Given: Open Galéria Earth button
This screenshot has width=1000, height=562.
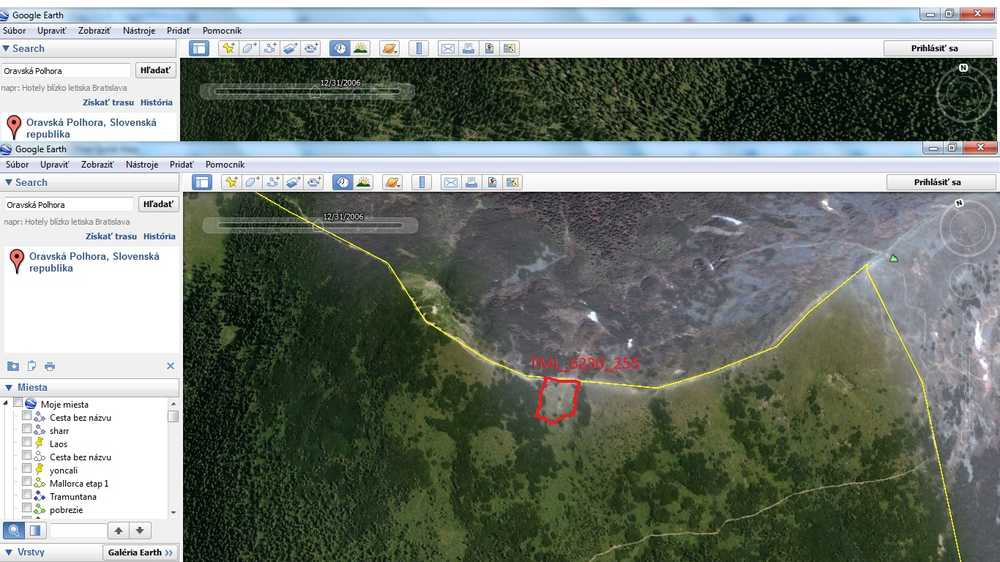Looking at the screenshot, I should (x=140, y=552).
